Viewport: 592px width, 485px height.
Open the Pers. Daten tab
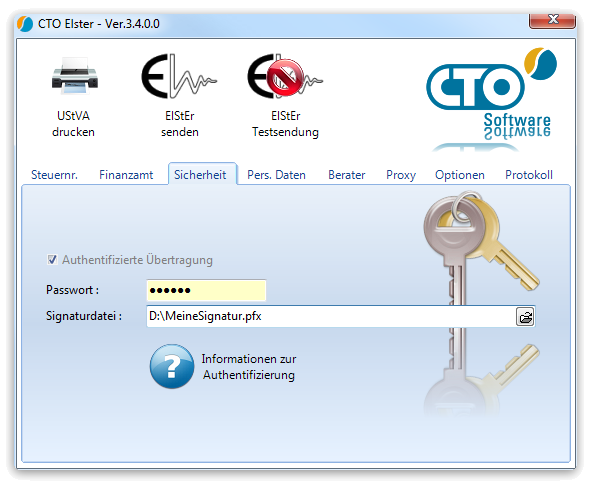pos(276,175)
